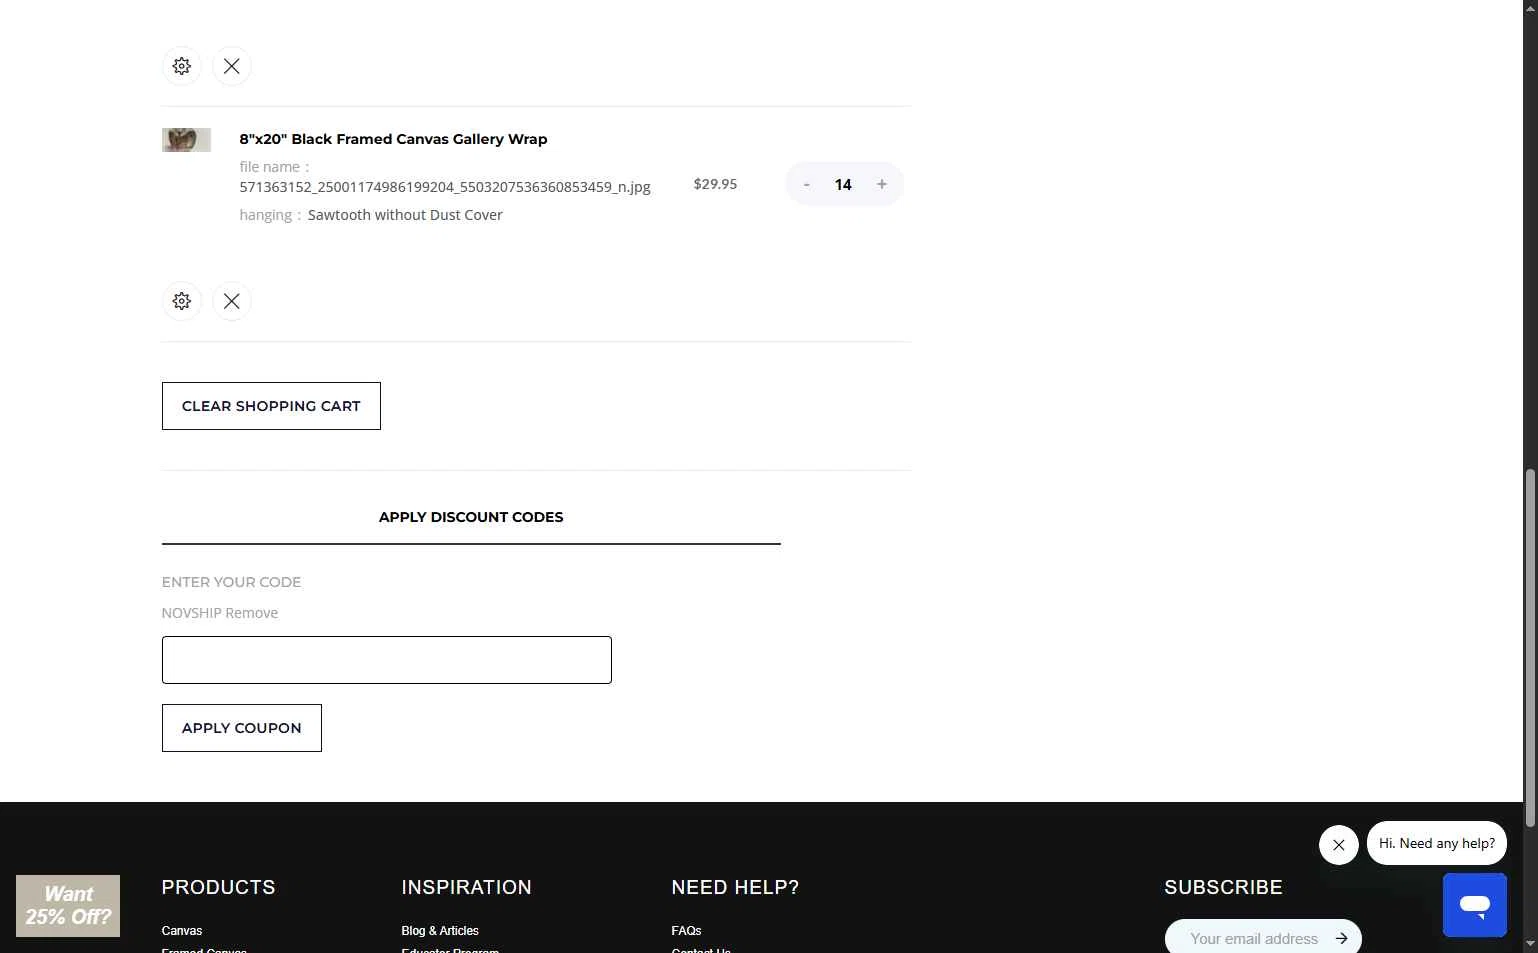Focus the subscribe email address field

tap(1253, 939)
